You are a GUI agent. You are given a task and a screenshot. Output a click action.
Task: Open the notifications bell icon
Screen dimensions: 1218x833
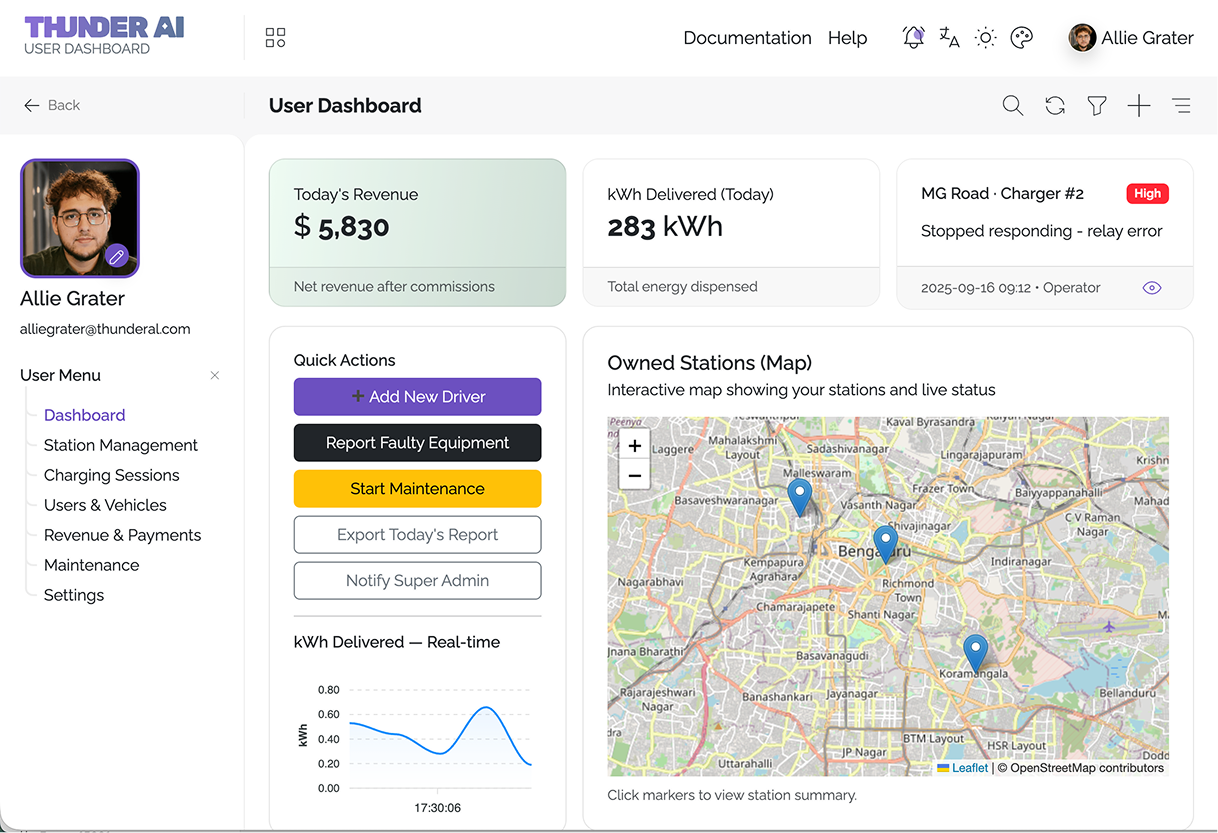[912, 37]
